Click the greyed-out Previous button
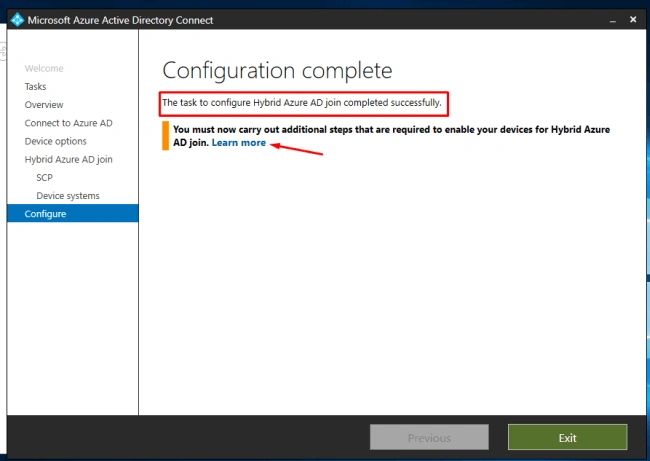 coord(429,437)
